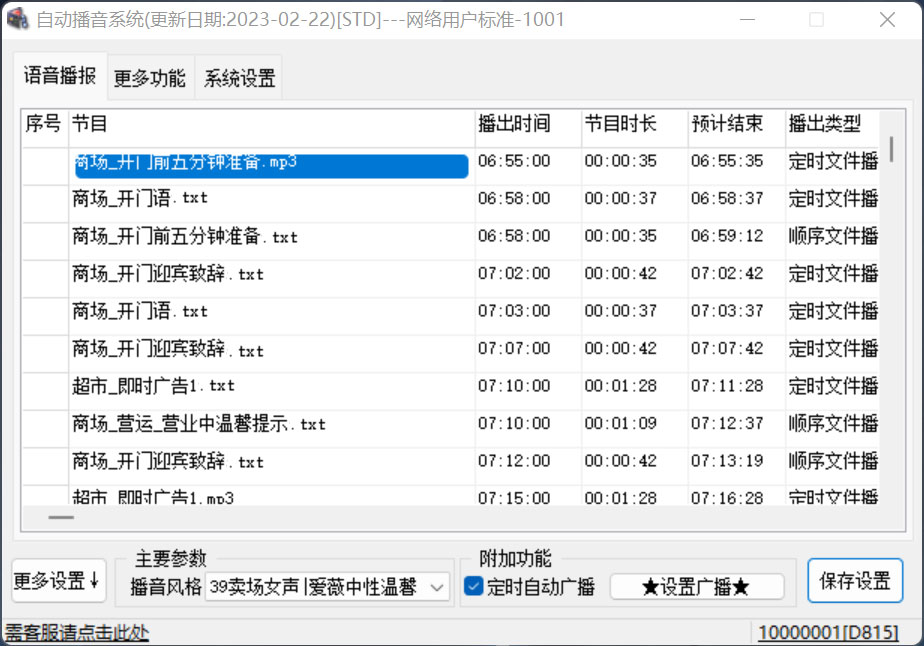924x646 pixels.
Task: Click the horizontal scrollbar thumb
Action: [x=61, y=517]
